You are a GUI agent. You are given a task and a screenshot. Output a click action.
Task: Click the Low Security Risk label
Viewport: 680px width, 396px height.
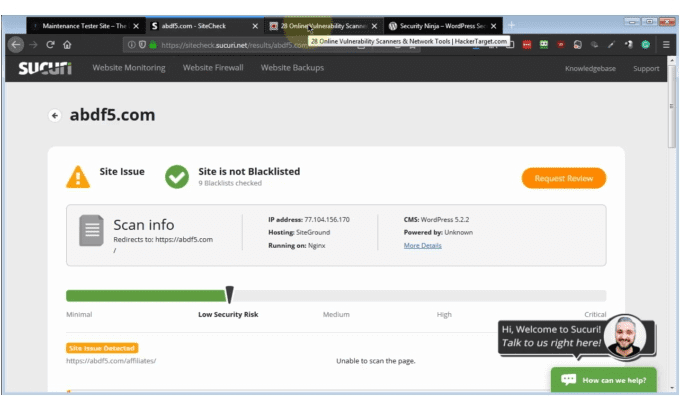pos(228,314)
